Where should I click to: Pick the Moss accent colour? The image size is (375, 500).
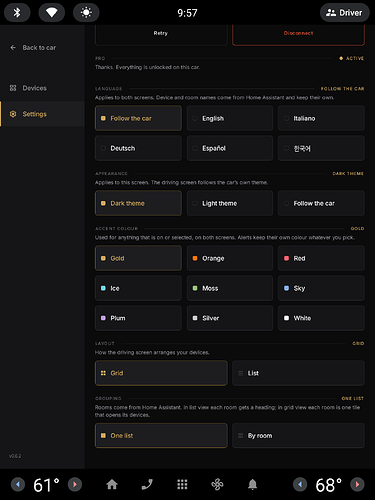tap(230, 288)
